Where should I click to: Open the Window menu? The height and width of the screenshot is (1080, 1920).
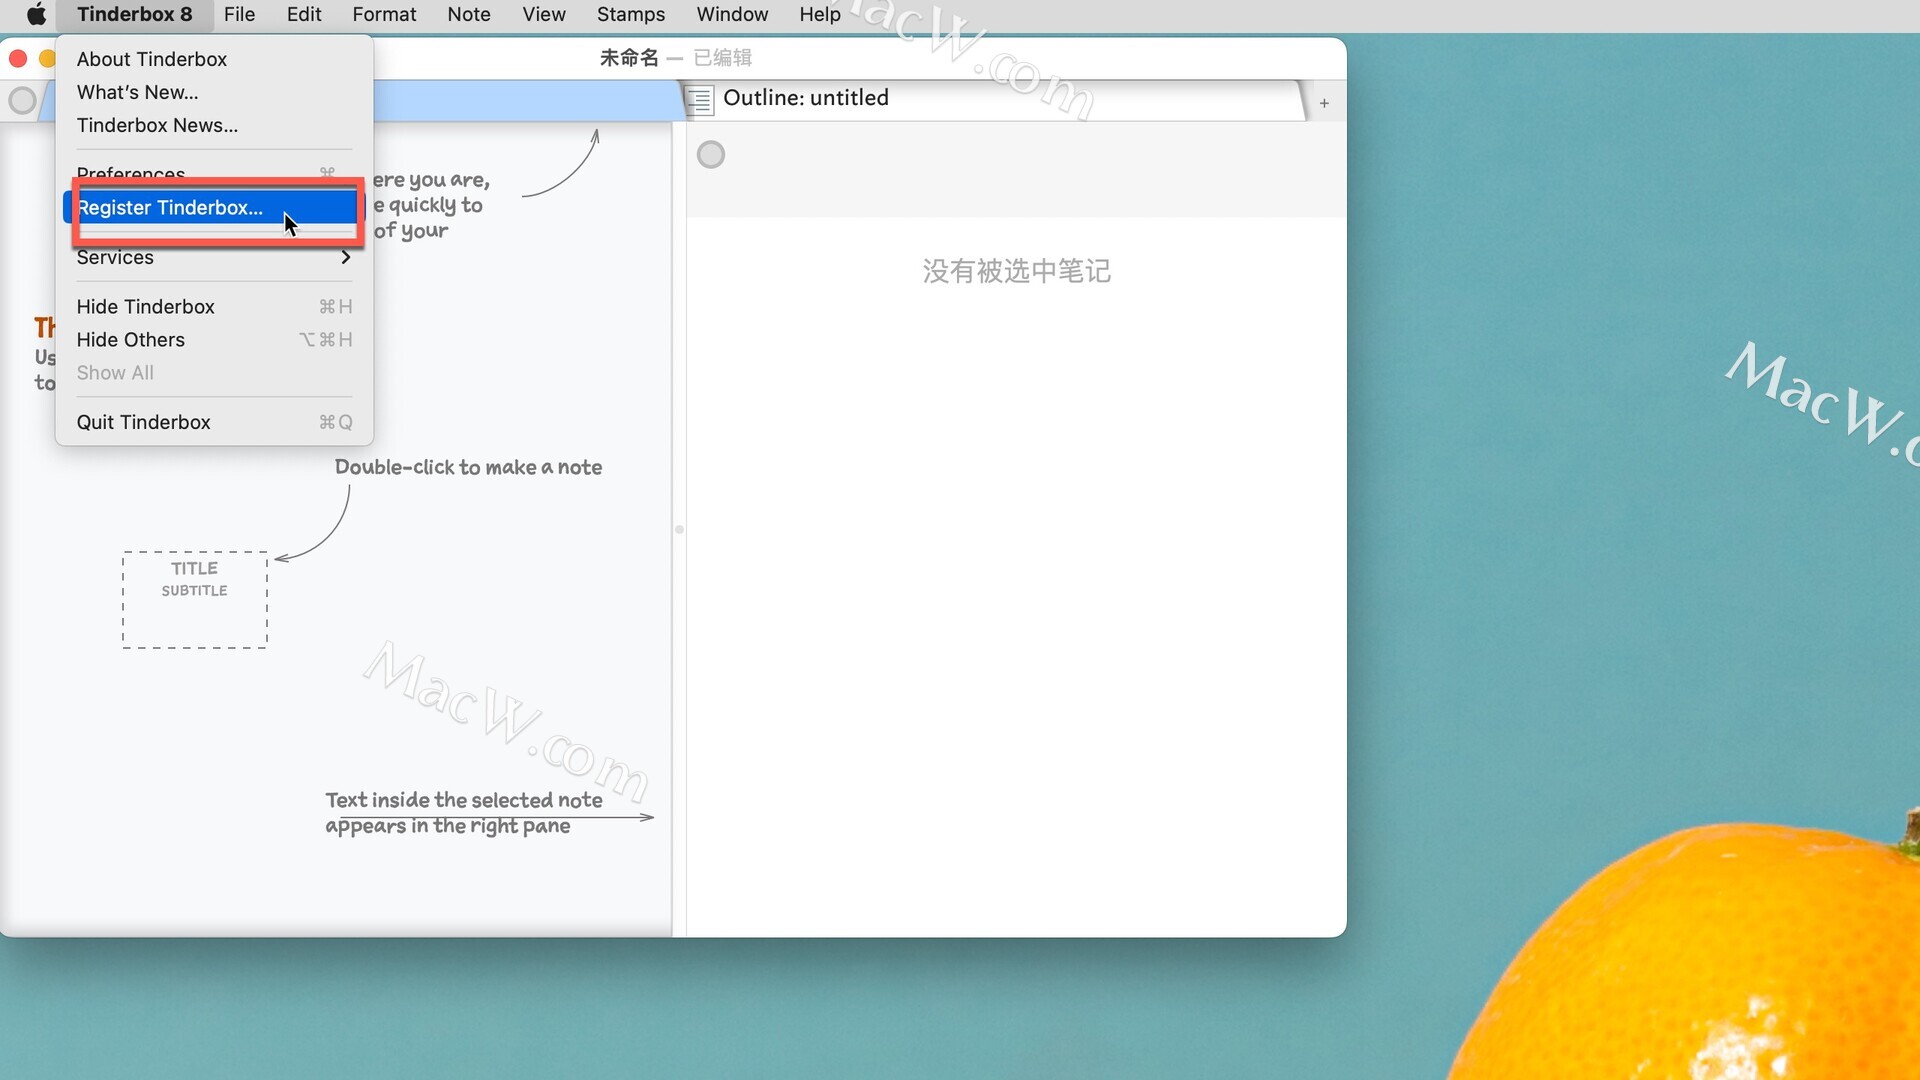pyautogui.click(x=732, y=14)
